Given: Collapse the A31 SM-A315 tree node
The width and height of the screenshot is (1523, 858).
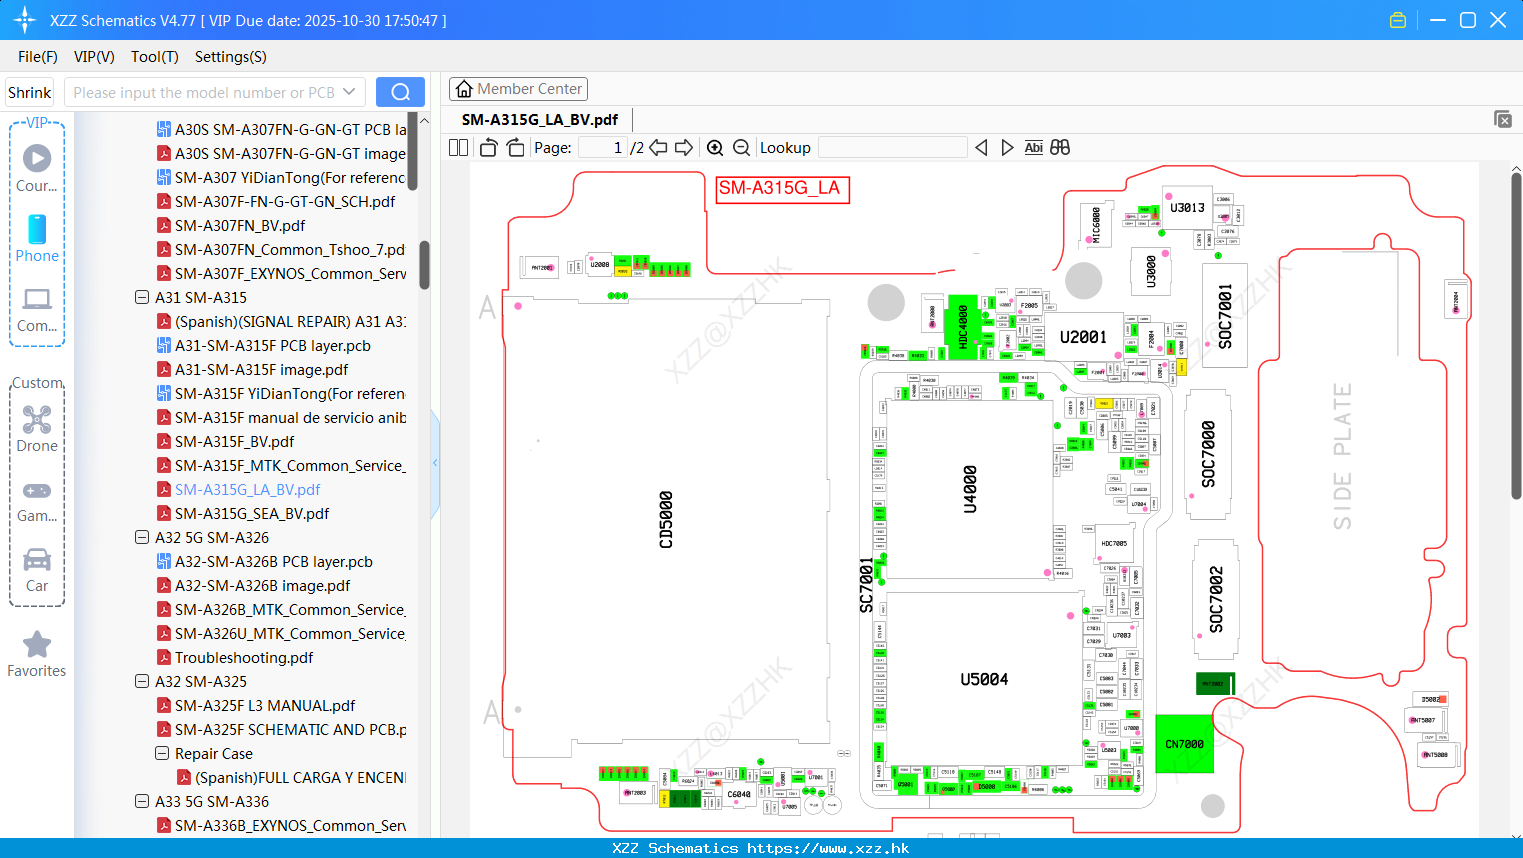Looking at the screenshot, I should (x=142, y=297).
